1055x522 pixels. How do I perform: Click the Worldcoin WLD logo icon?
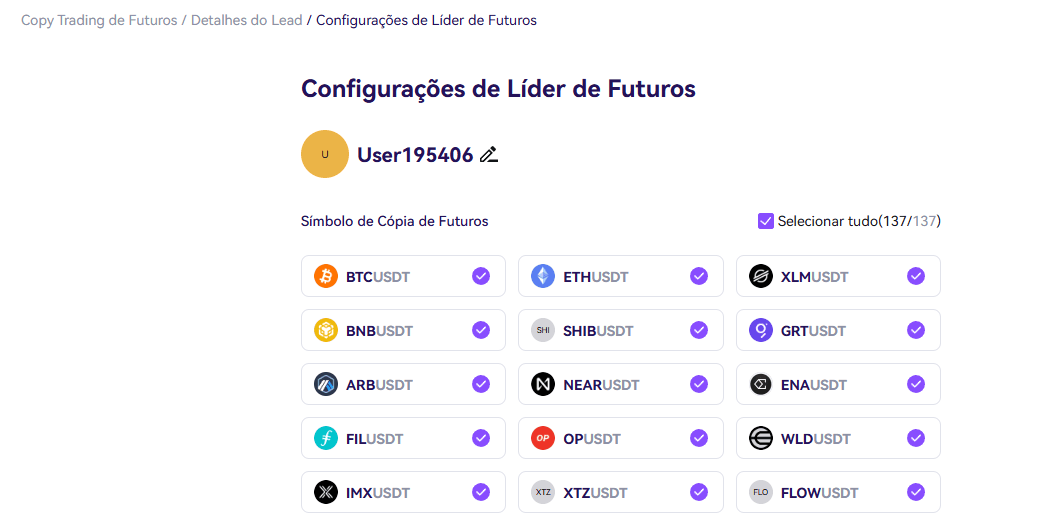click(761, 439)
